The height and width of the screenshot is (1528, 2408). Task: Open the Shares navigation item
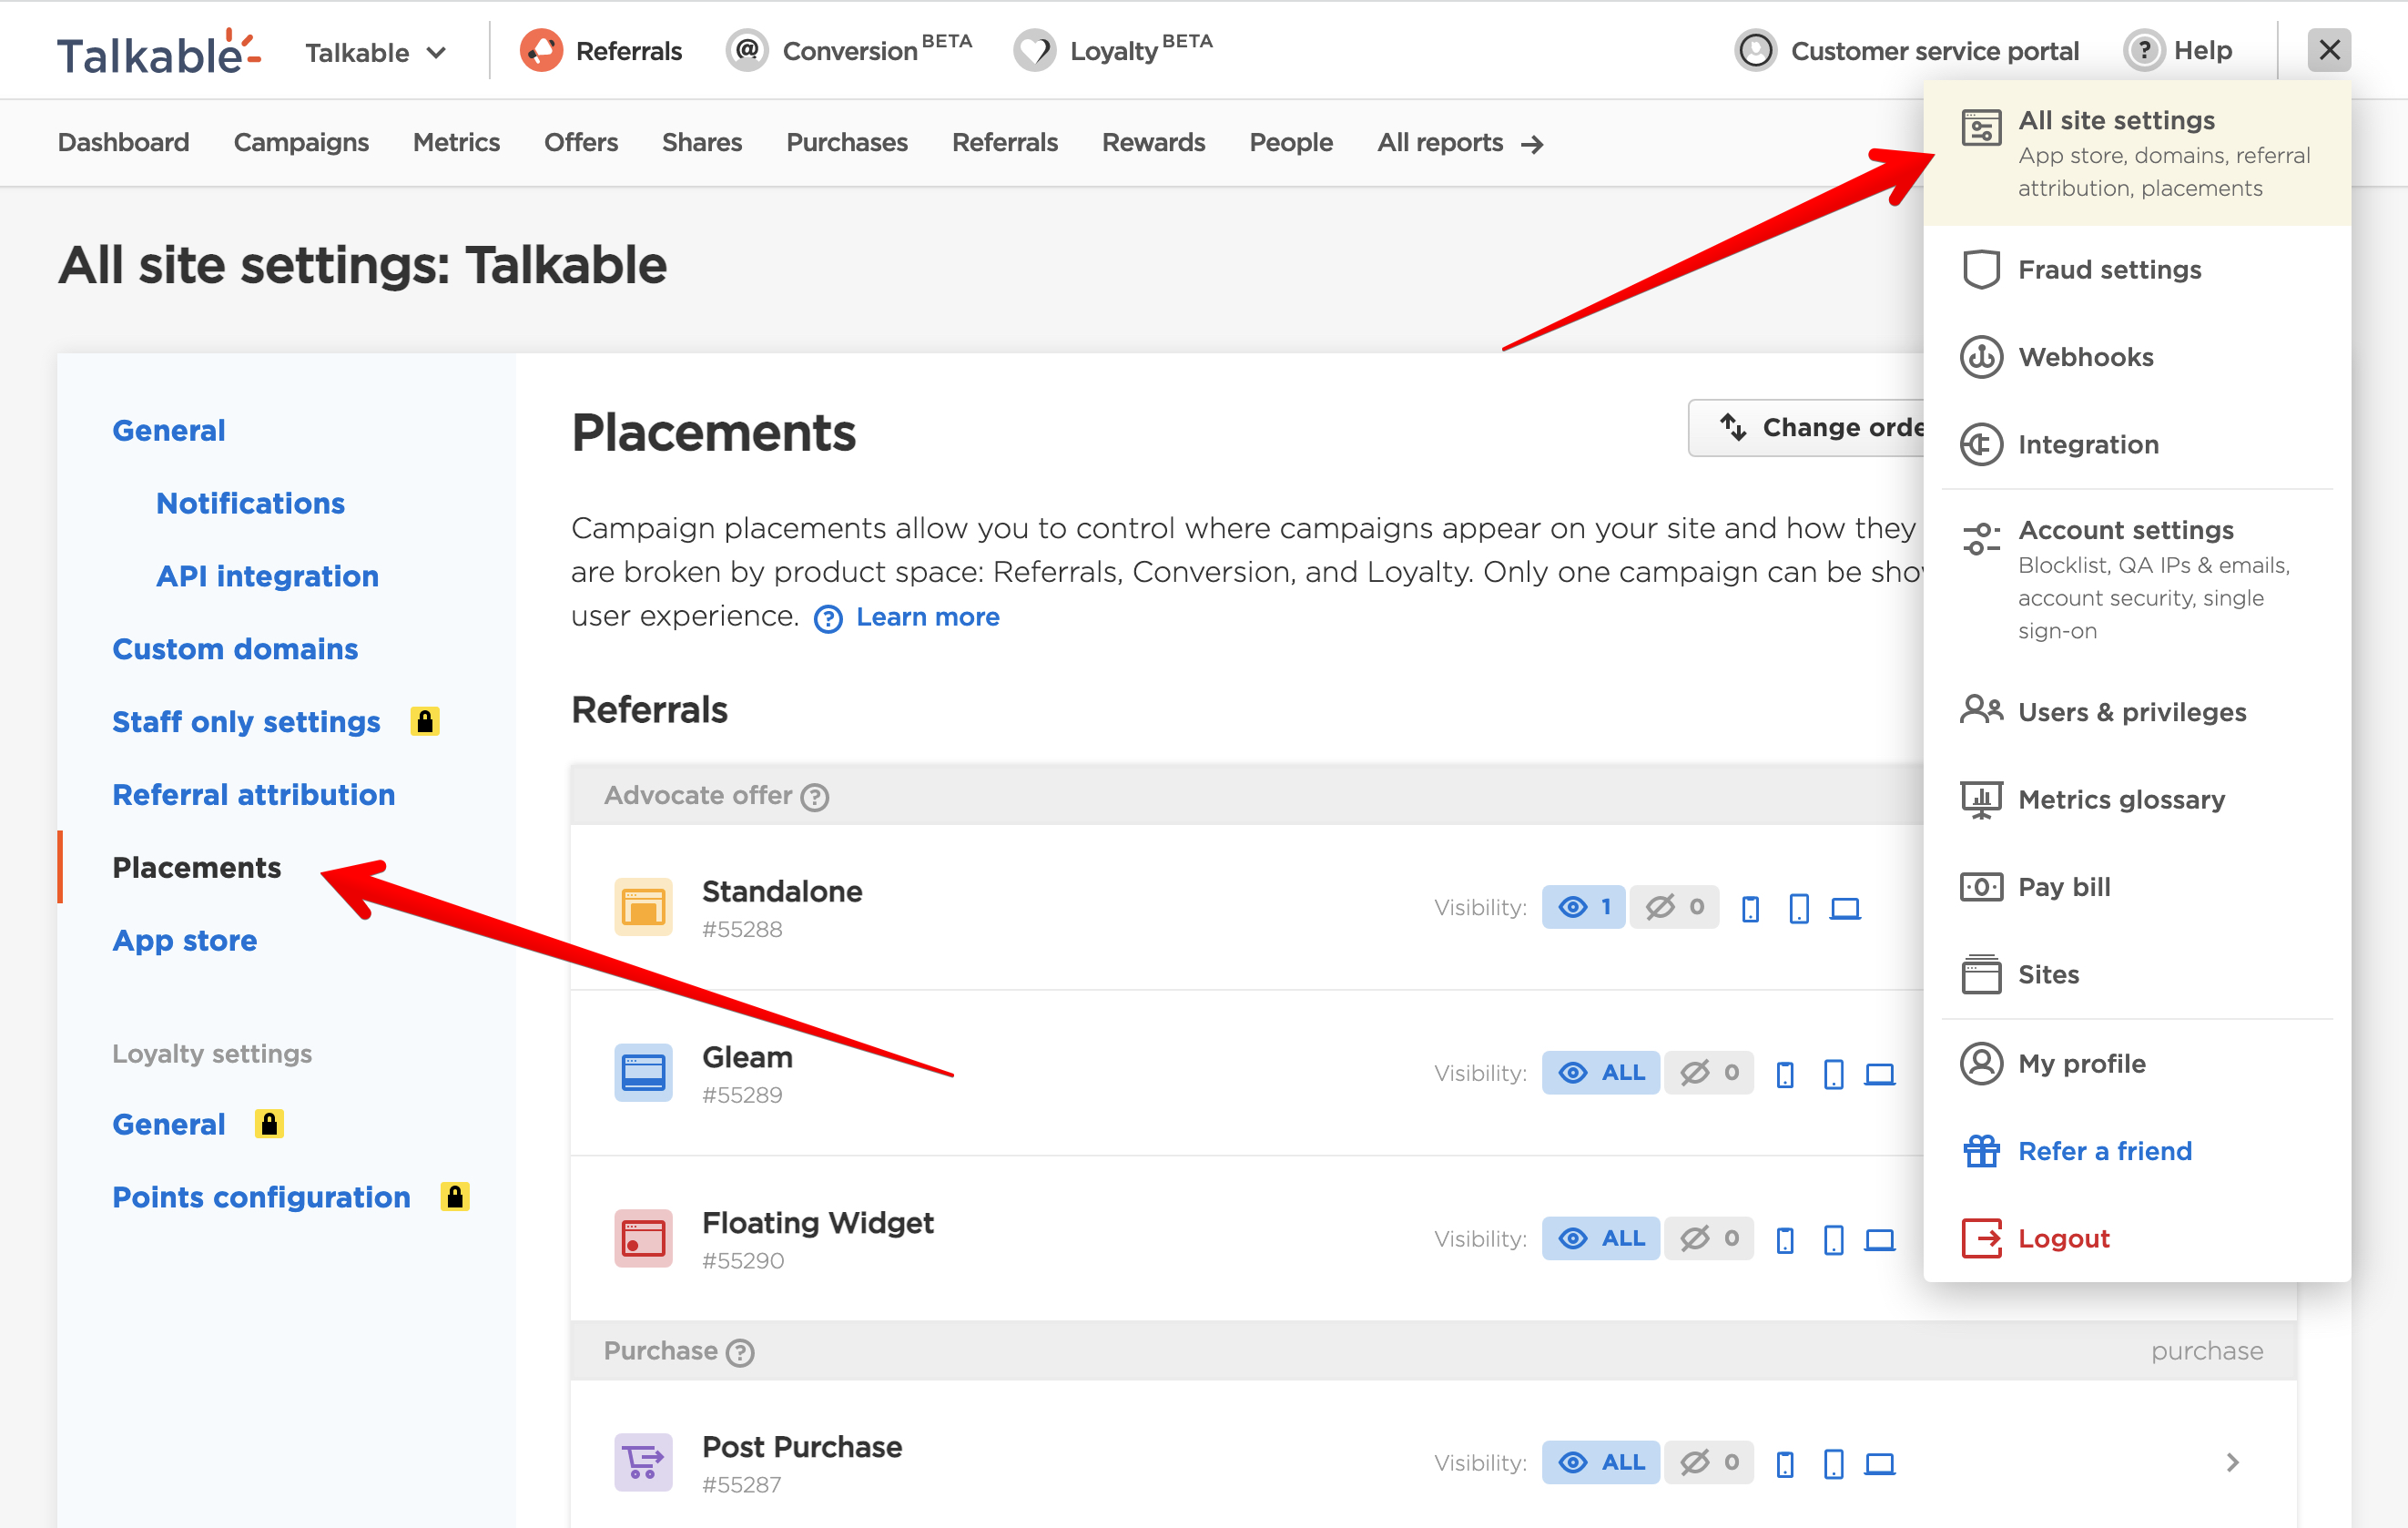[702, 142]
